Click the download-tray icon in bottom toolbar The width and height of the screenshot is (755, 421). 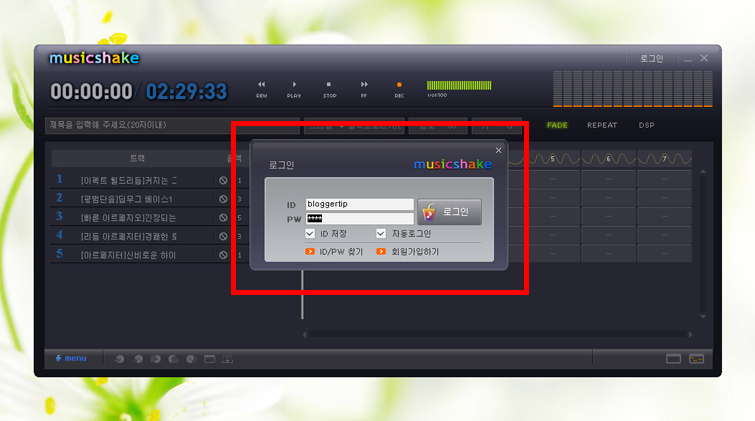coord(227,359)
